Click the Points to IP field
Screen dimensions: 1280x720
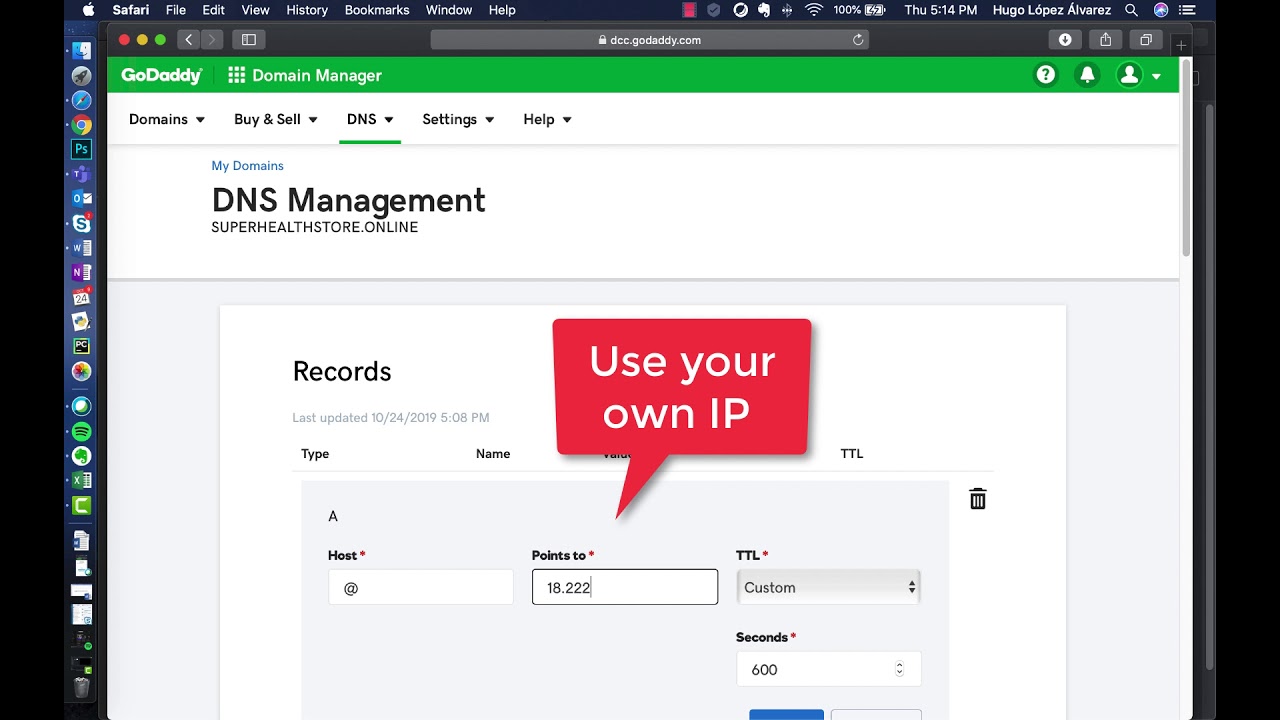(x=625, y=587)
